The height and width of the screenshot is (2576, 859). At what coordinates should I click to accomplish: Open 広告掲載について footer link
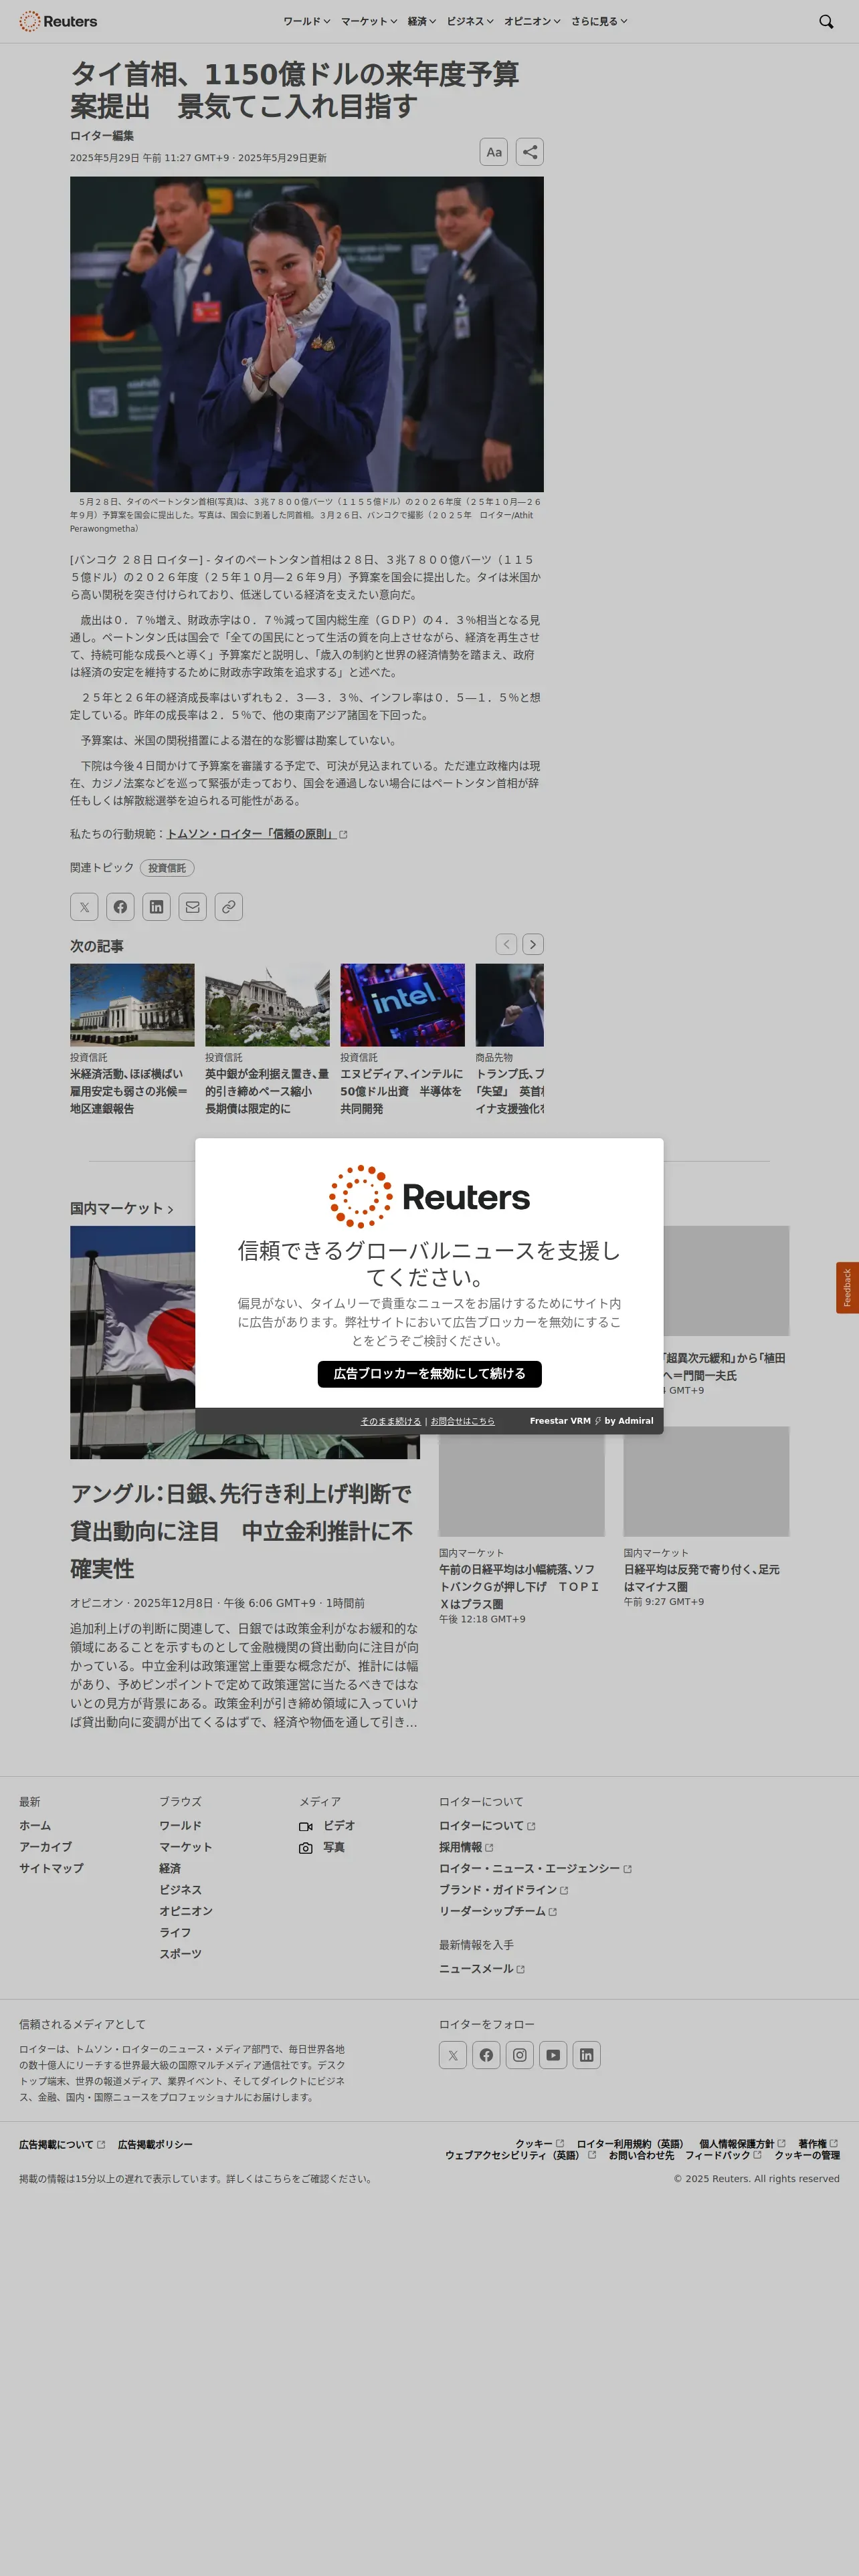click(62, 2144)
